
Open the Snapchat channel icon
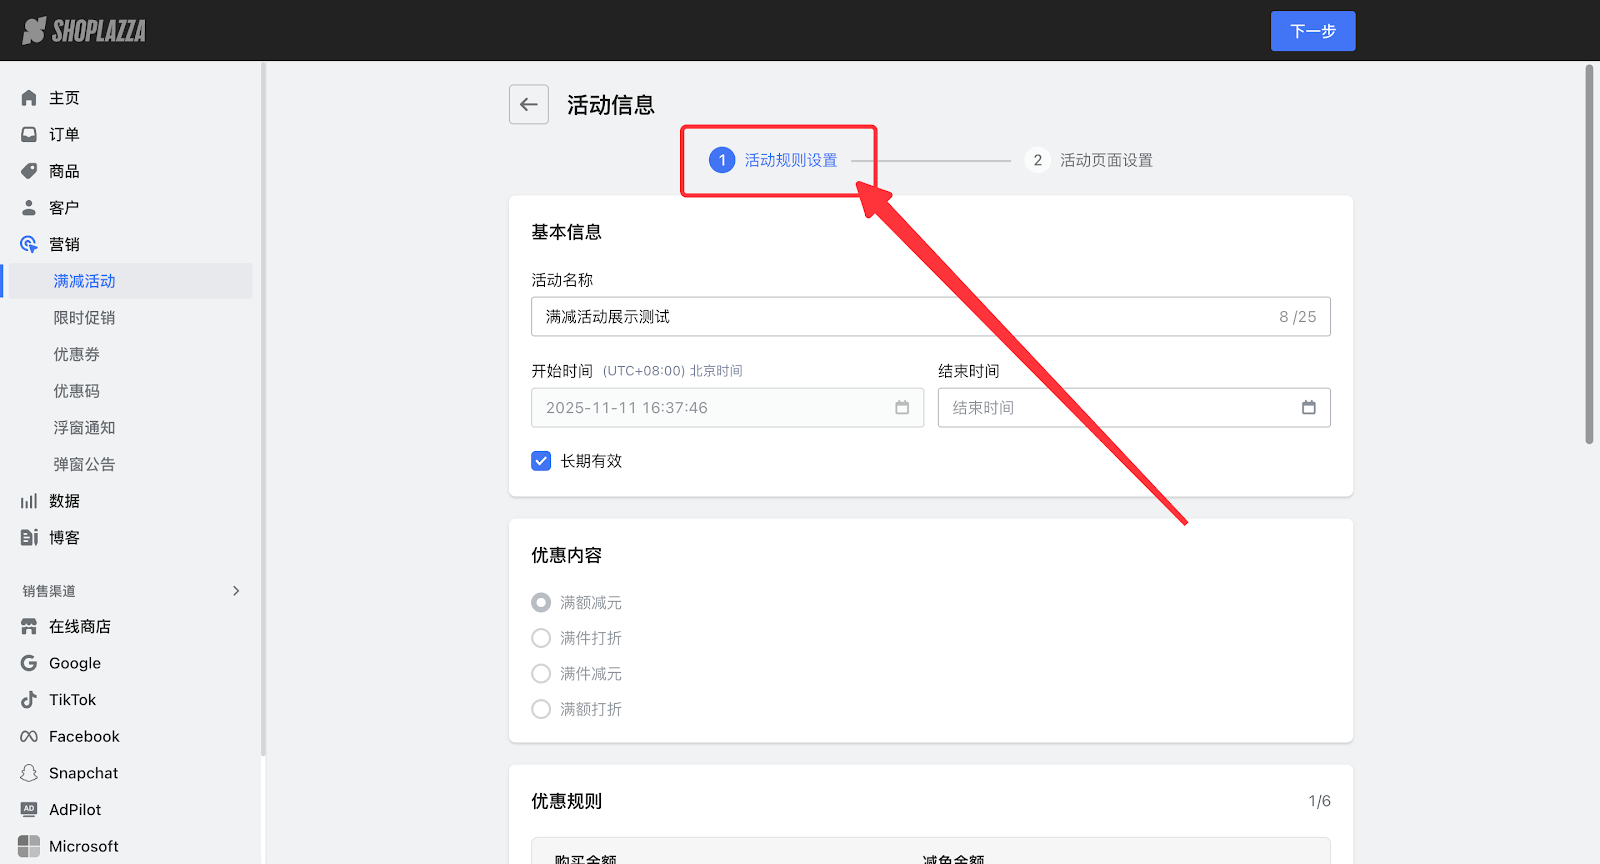point(29,773)
